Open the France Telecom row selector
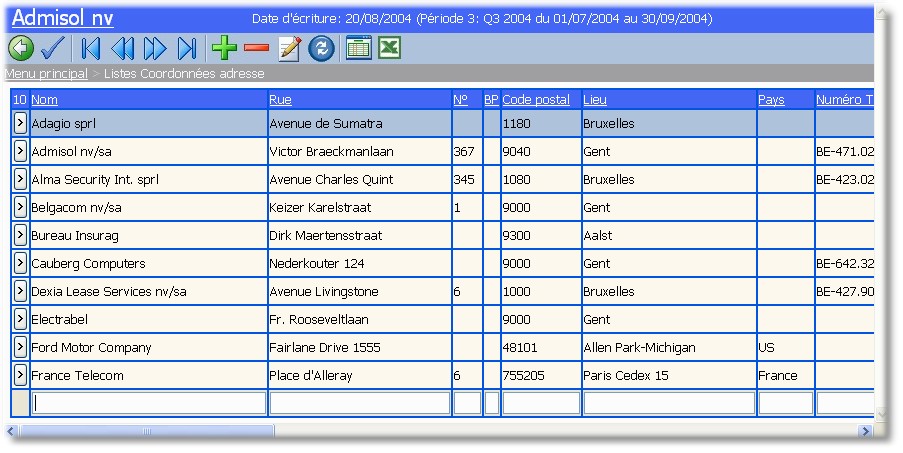Screen dimensions: 903x453 [x=20, y=375]
